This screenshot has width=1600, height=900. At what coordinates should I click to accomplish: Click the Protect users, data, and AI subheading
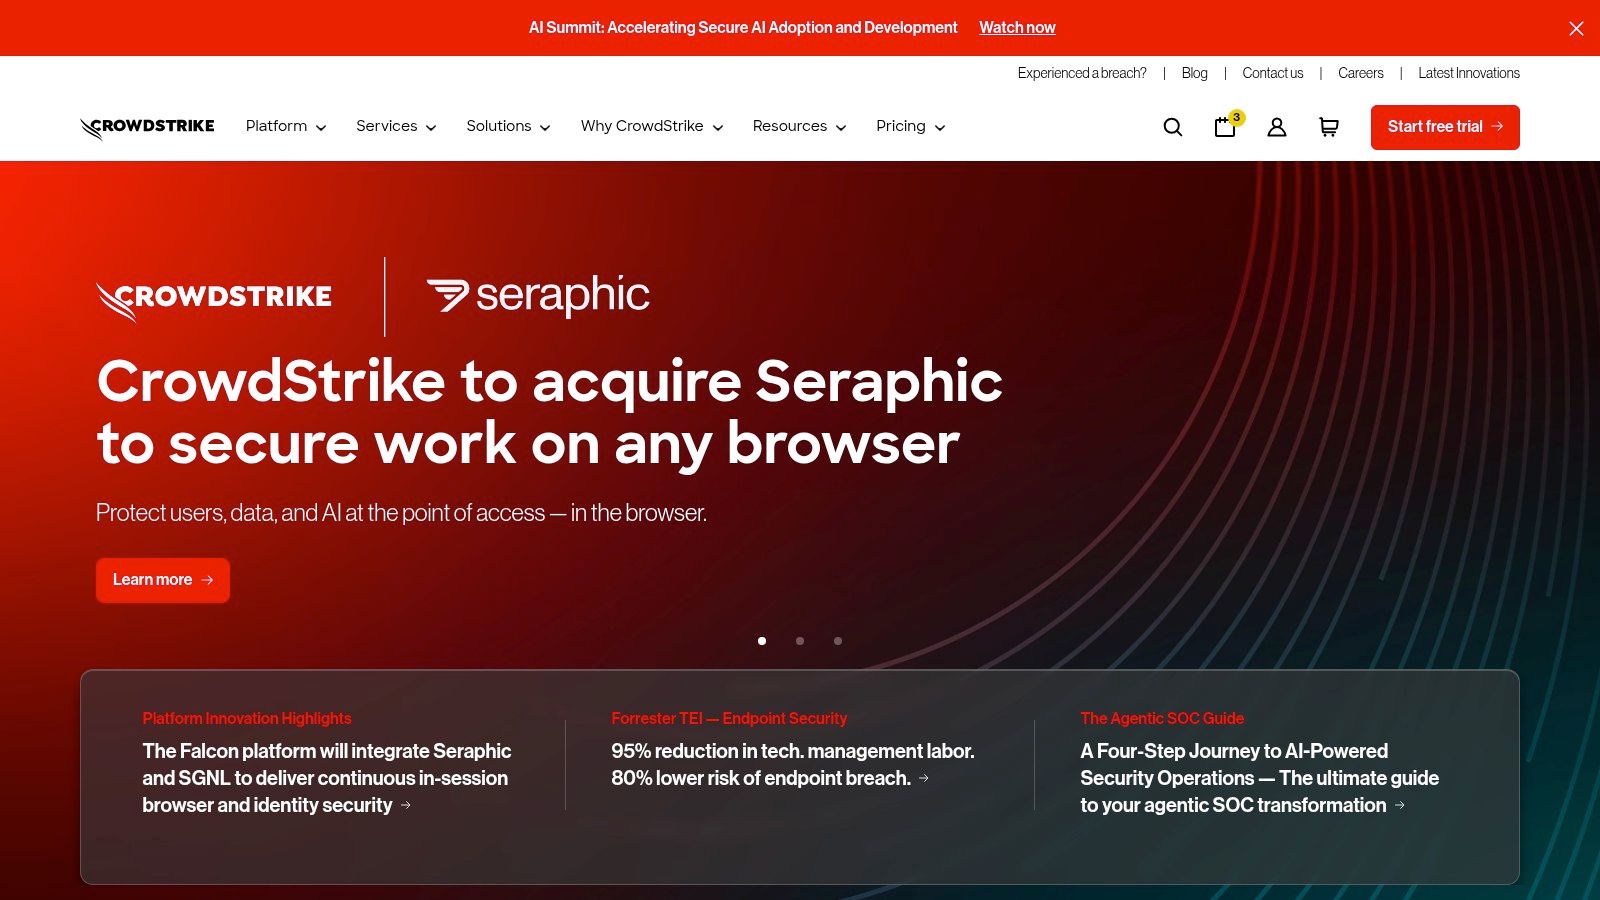[401, 513]
